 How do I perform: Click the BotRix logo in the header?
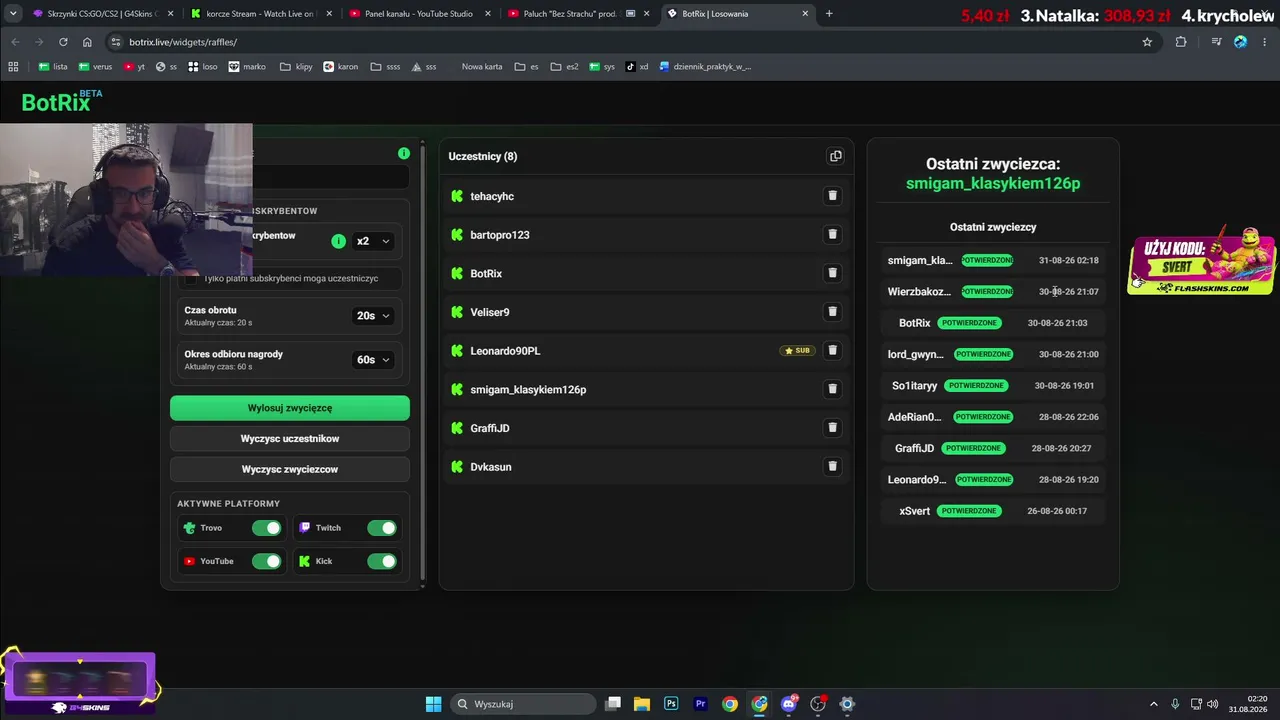62,101
